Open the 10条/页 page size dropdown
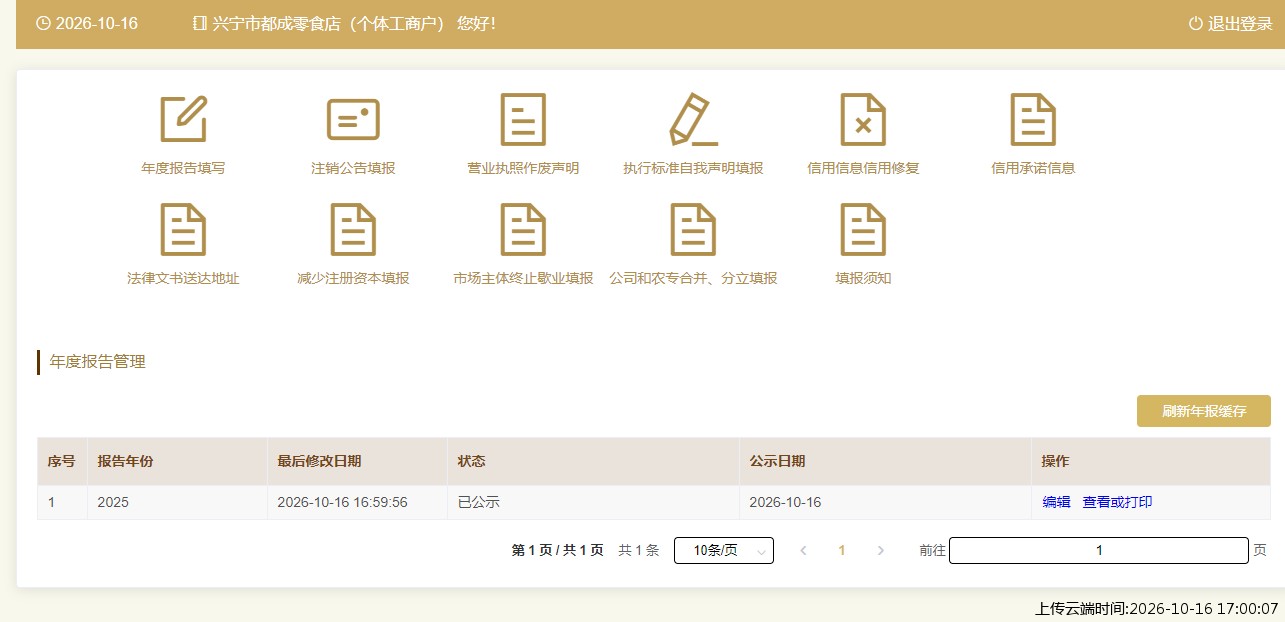The width and height of the screenshot is (1285, 622). point(724,550)
